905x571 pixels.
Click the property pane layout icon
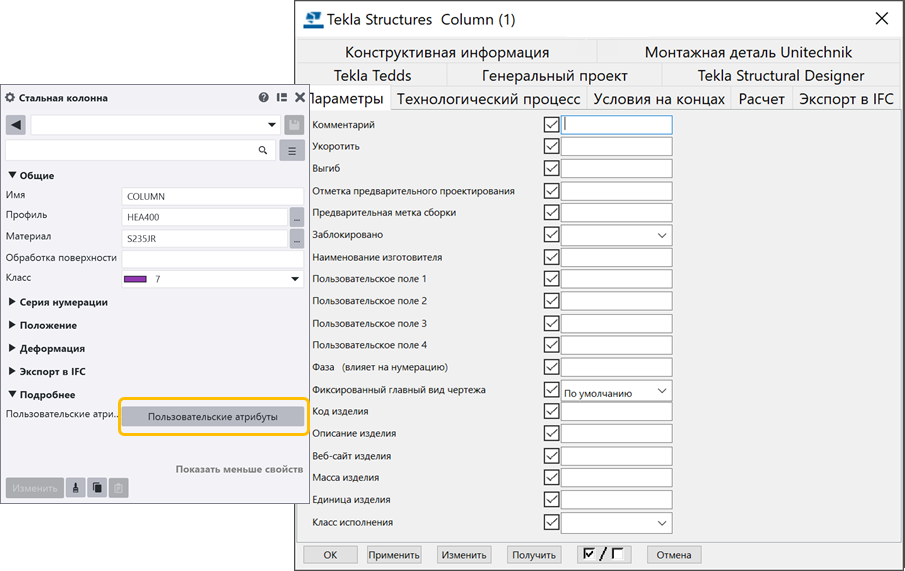(x=281, y=98)
